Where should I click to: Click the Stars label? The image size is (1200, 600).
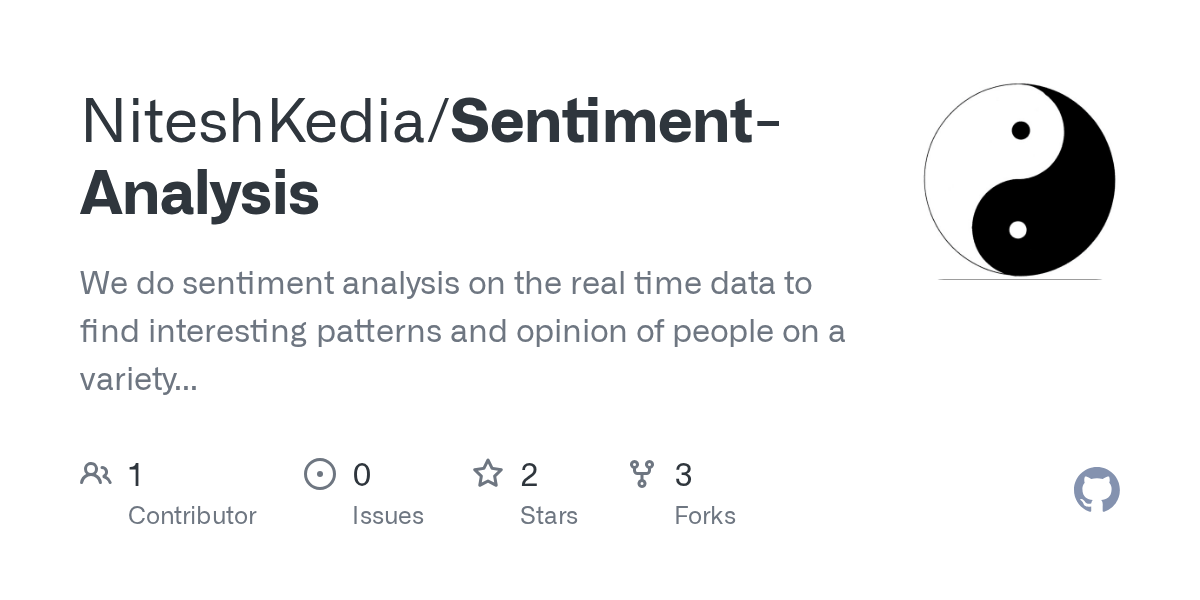click(x=549, y=516)
